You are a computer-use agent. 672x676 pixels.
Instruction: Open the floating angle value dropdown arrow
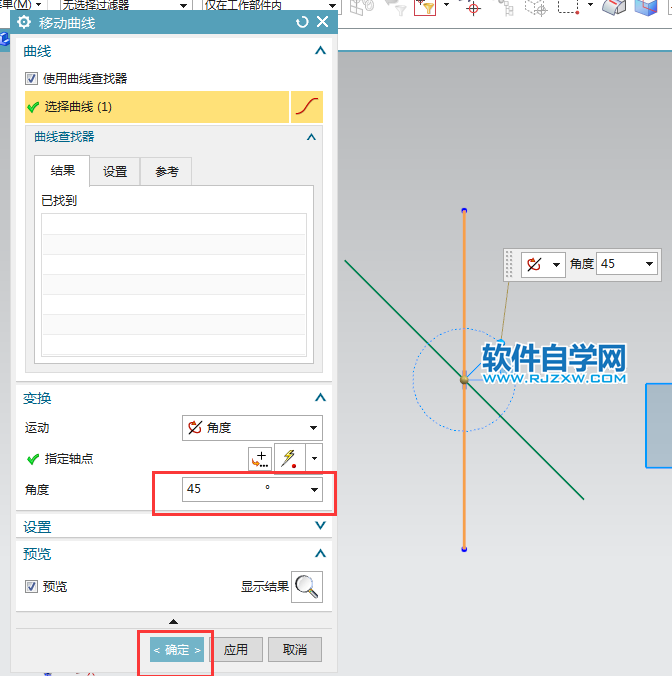[649, 264]
